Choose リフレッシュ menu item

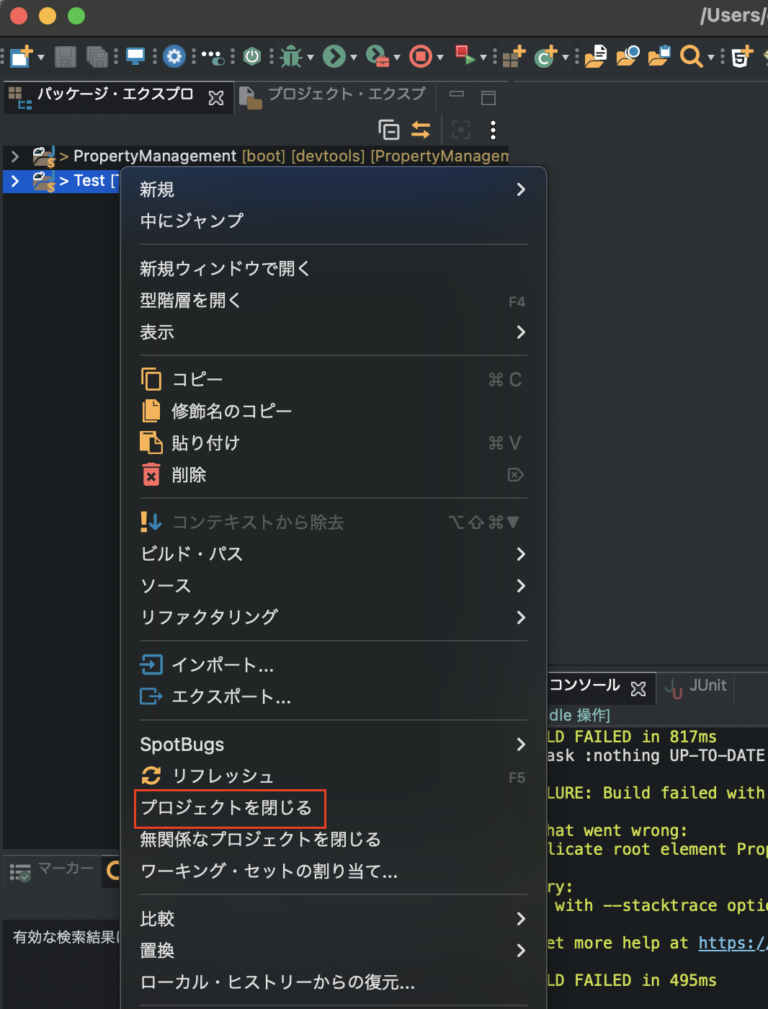click(333, 776)
